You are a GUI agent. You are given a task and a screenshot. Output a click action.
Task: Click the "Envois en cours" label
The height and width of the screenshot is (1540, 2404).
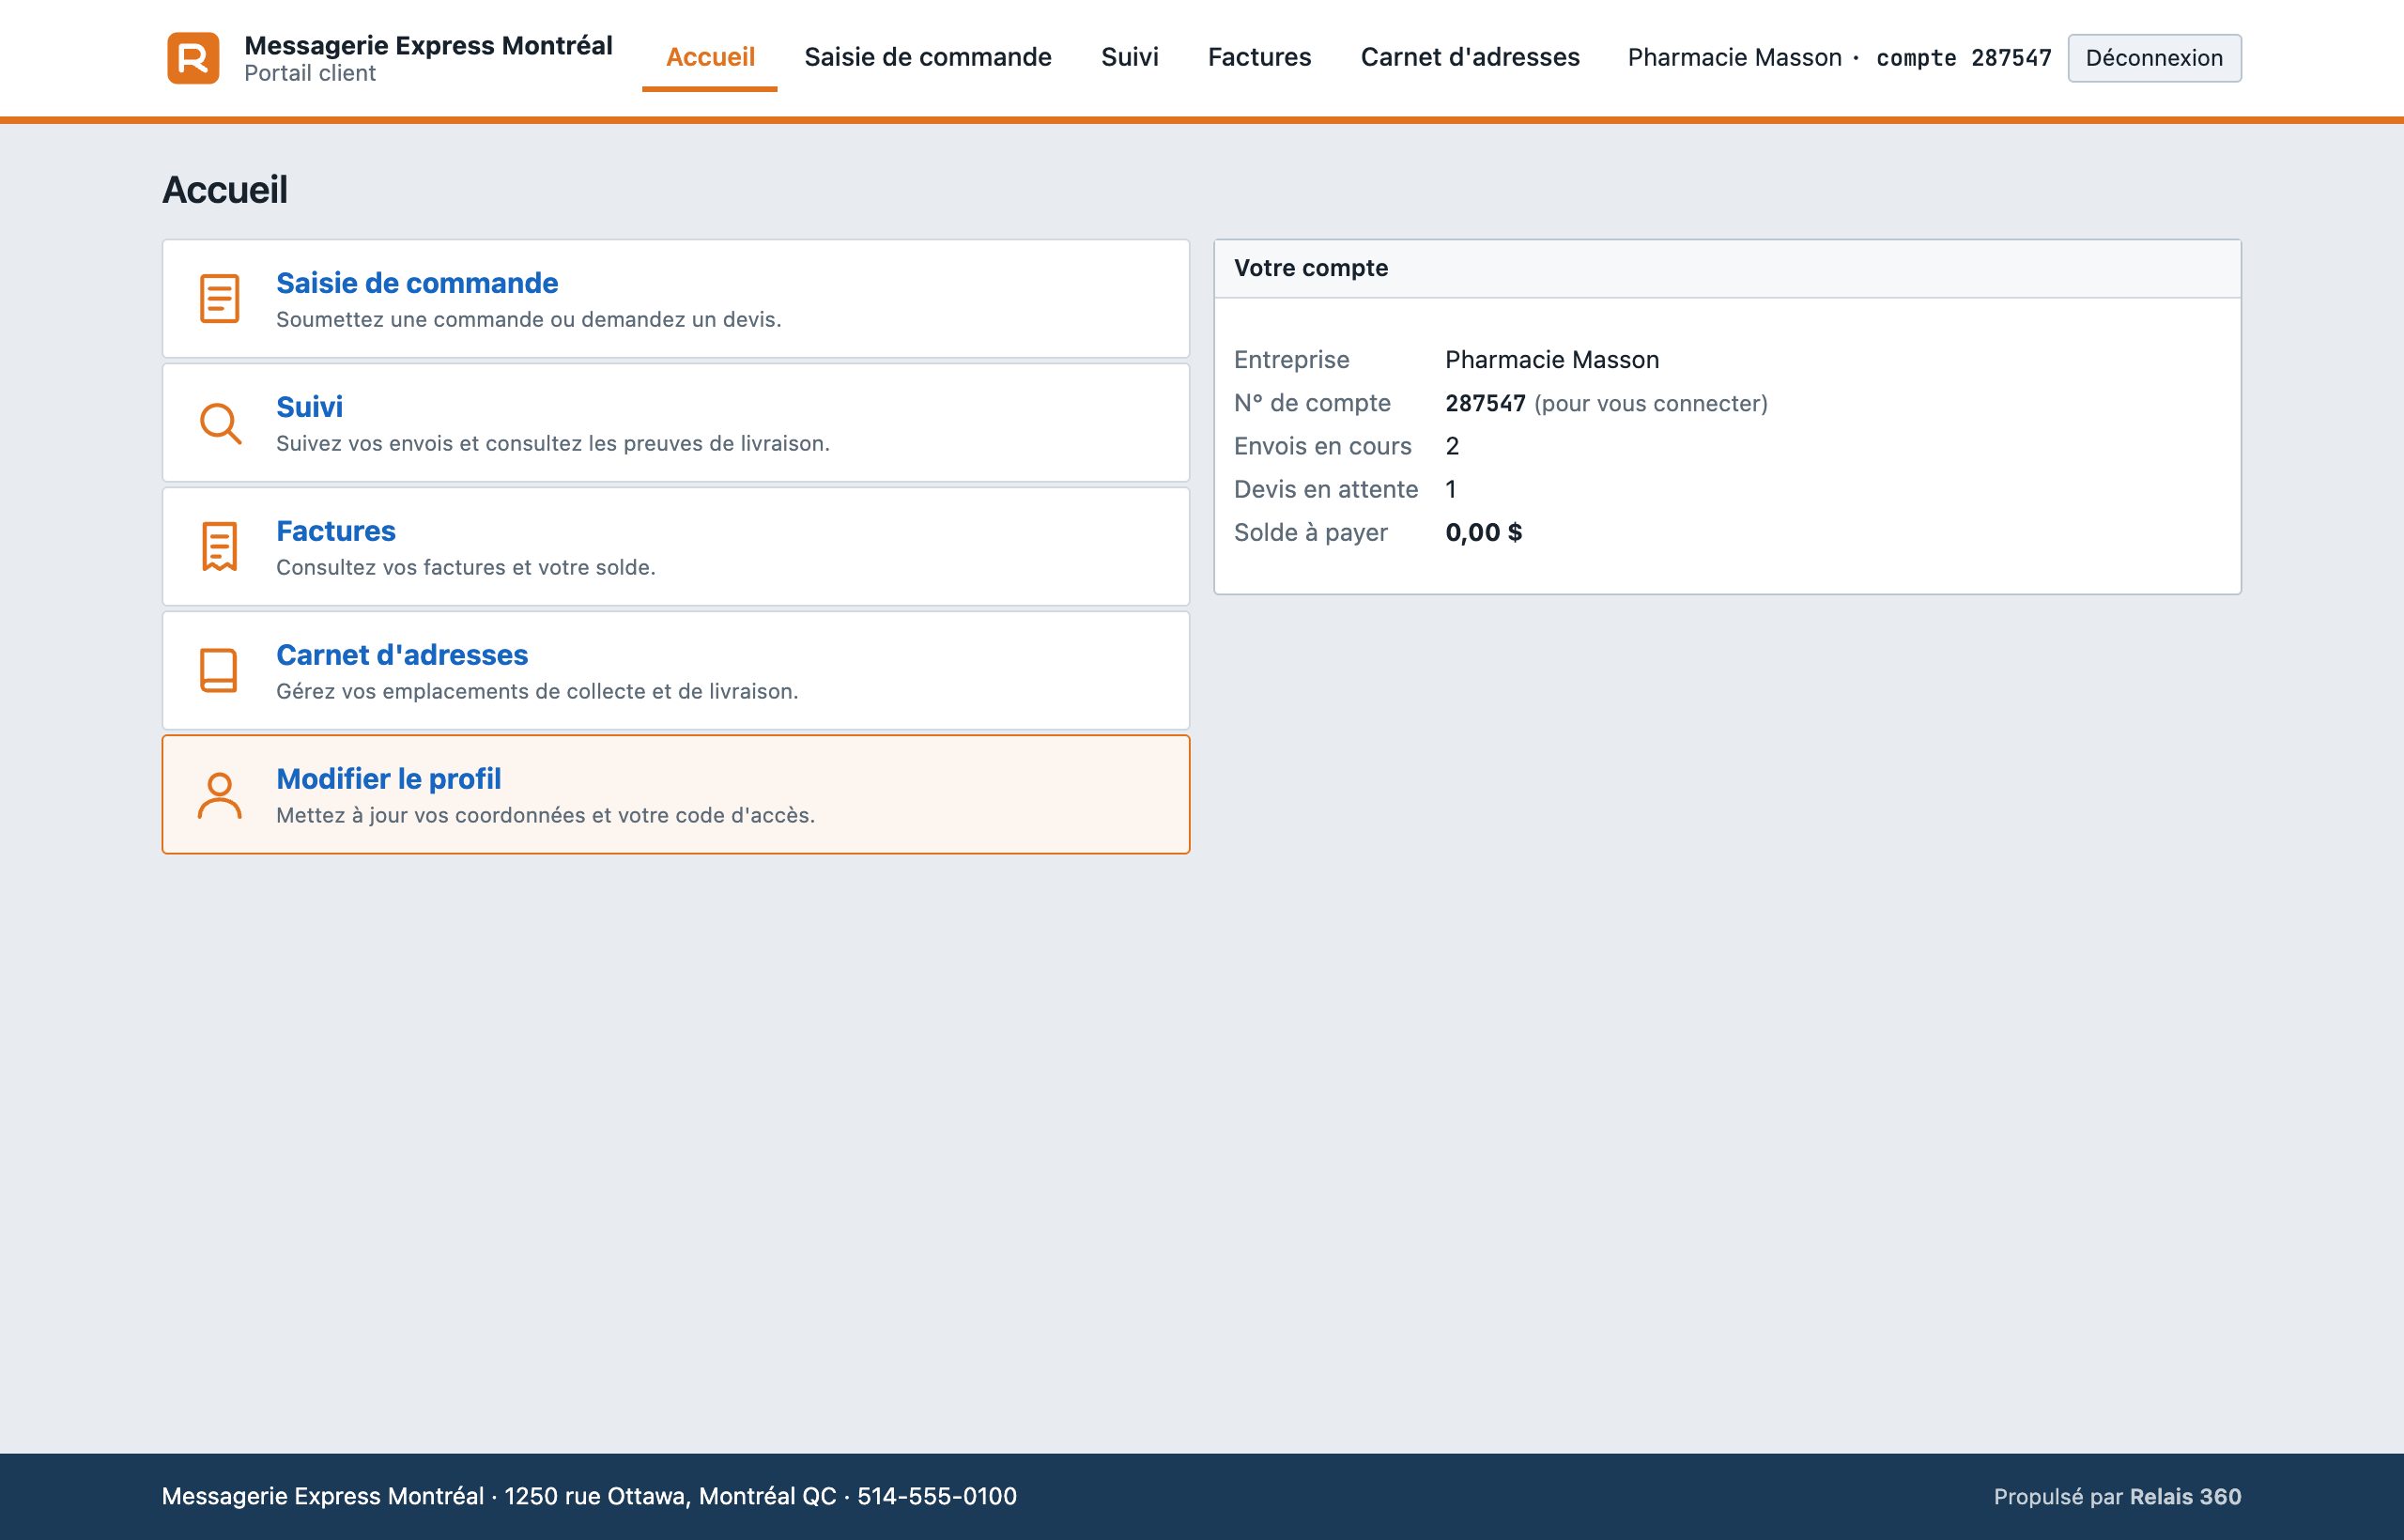pos(1322,446)
